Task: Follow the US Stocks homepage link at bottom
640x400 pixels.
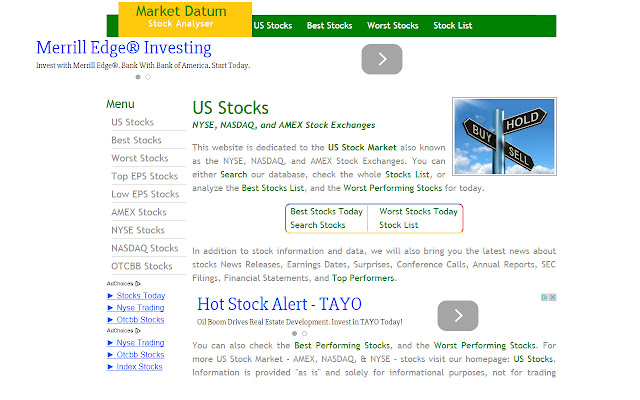Action: tap(533, 359)
